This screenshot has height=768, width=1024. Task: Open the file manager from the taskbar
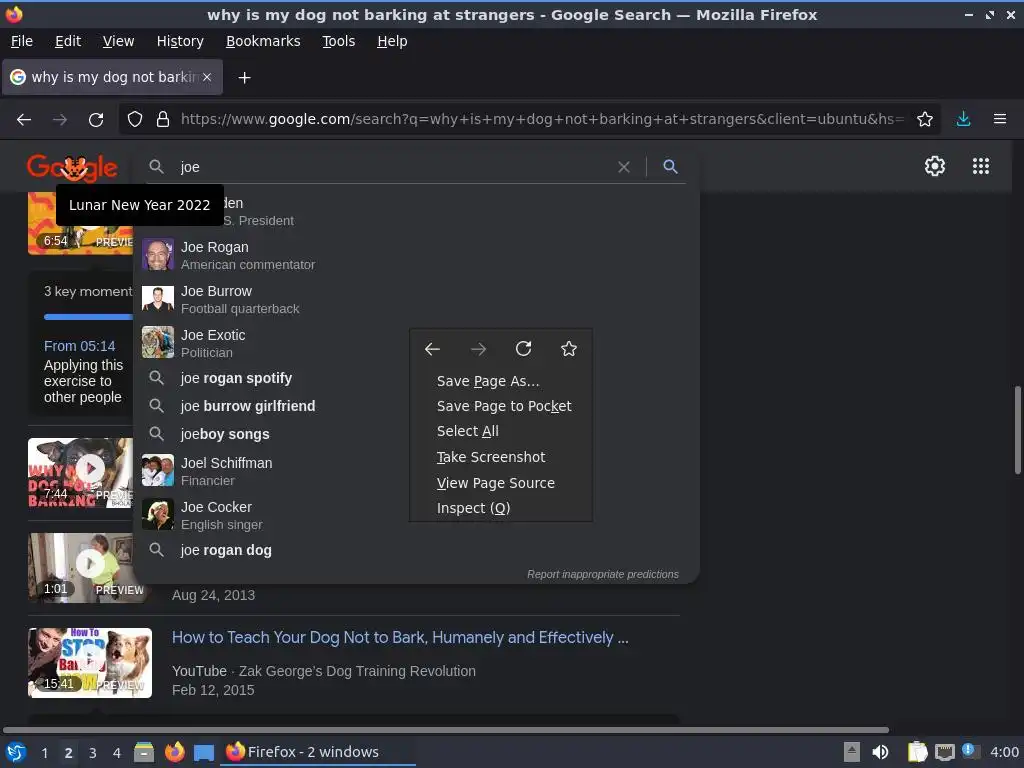(x=144, y=752)
